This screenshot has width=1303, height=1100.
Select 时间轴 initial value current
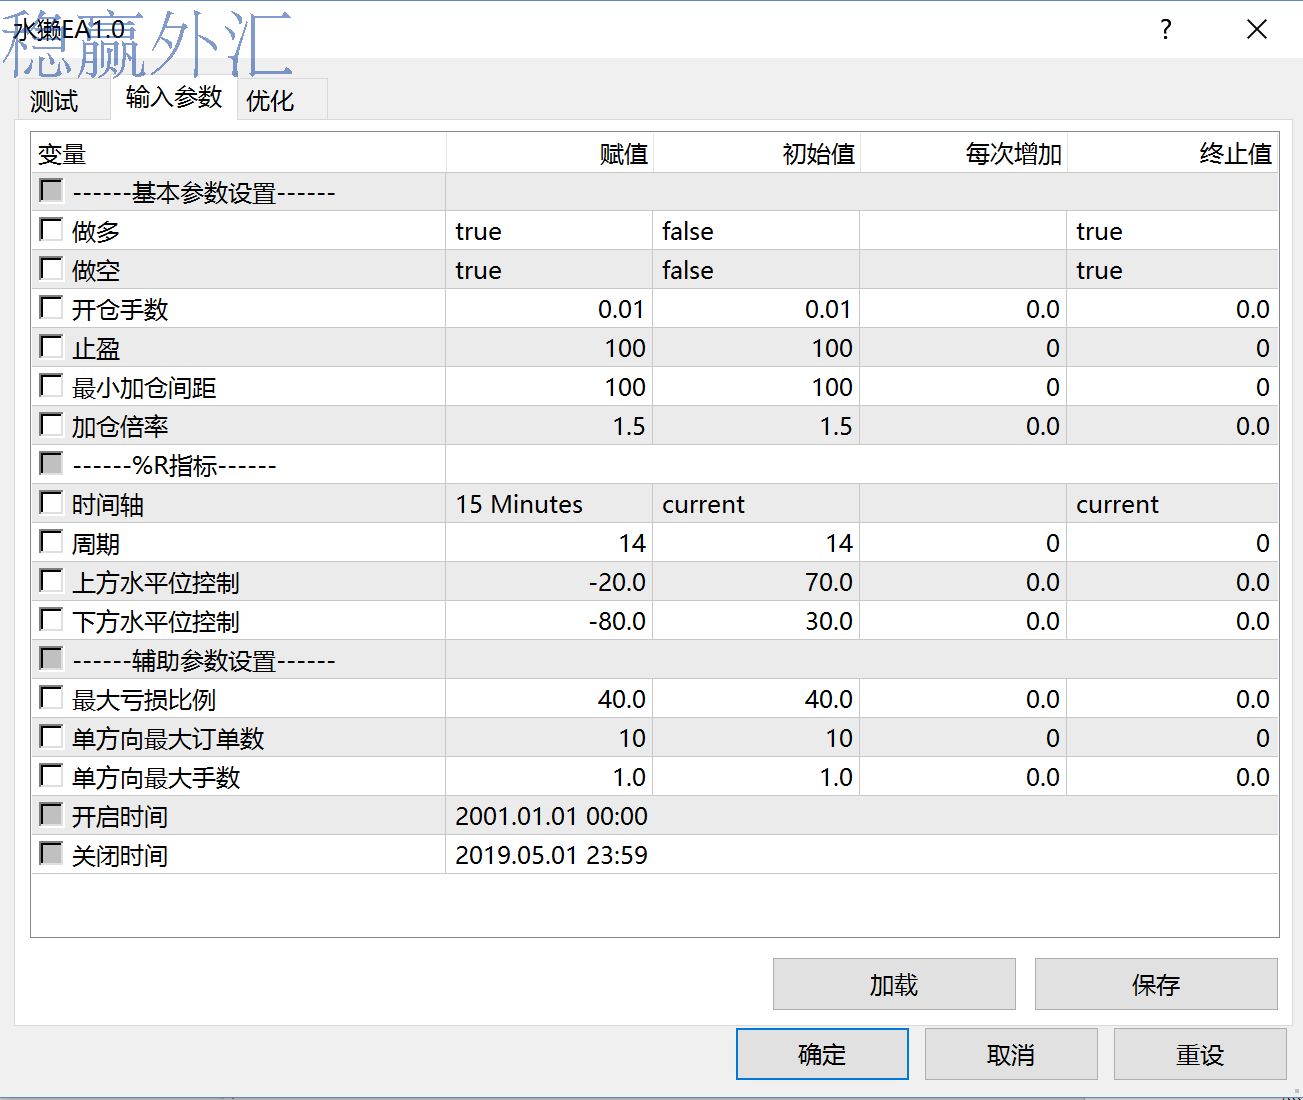click(756, 504)
